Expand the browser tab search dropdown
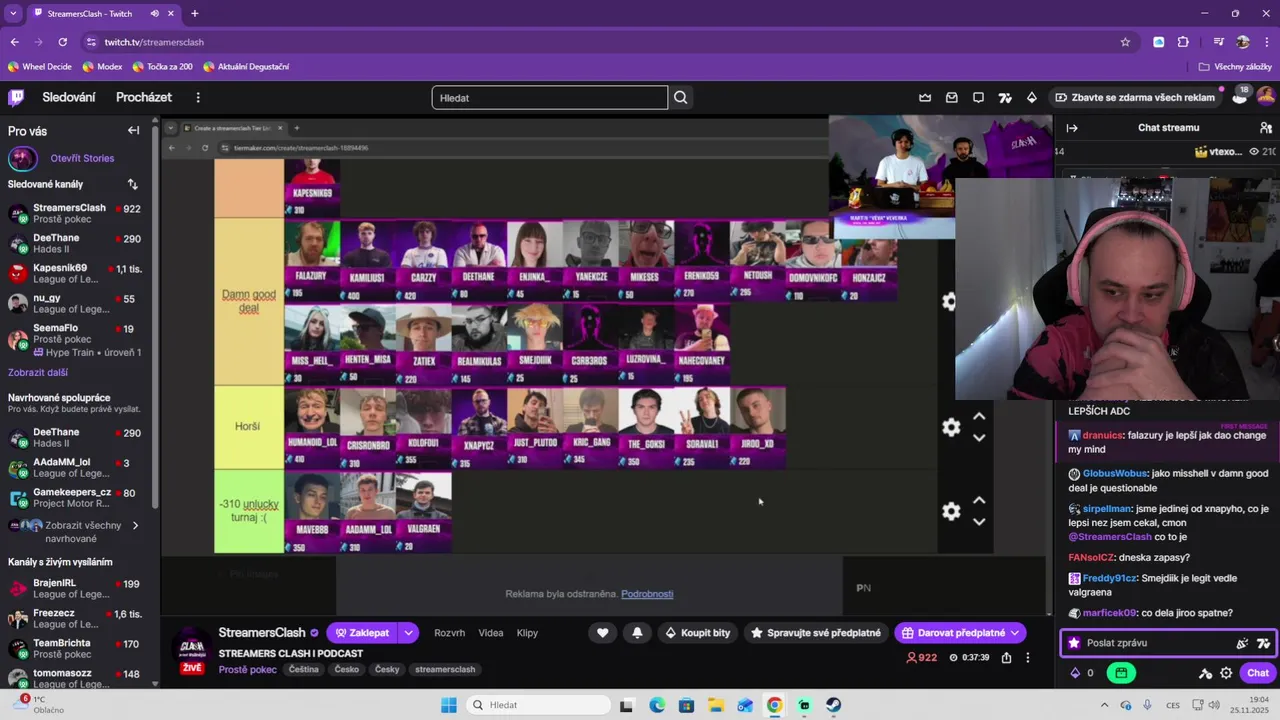This screenshot has height=720, width=1280. pos(13,13)
